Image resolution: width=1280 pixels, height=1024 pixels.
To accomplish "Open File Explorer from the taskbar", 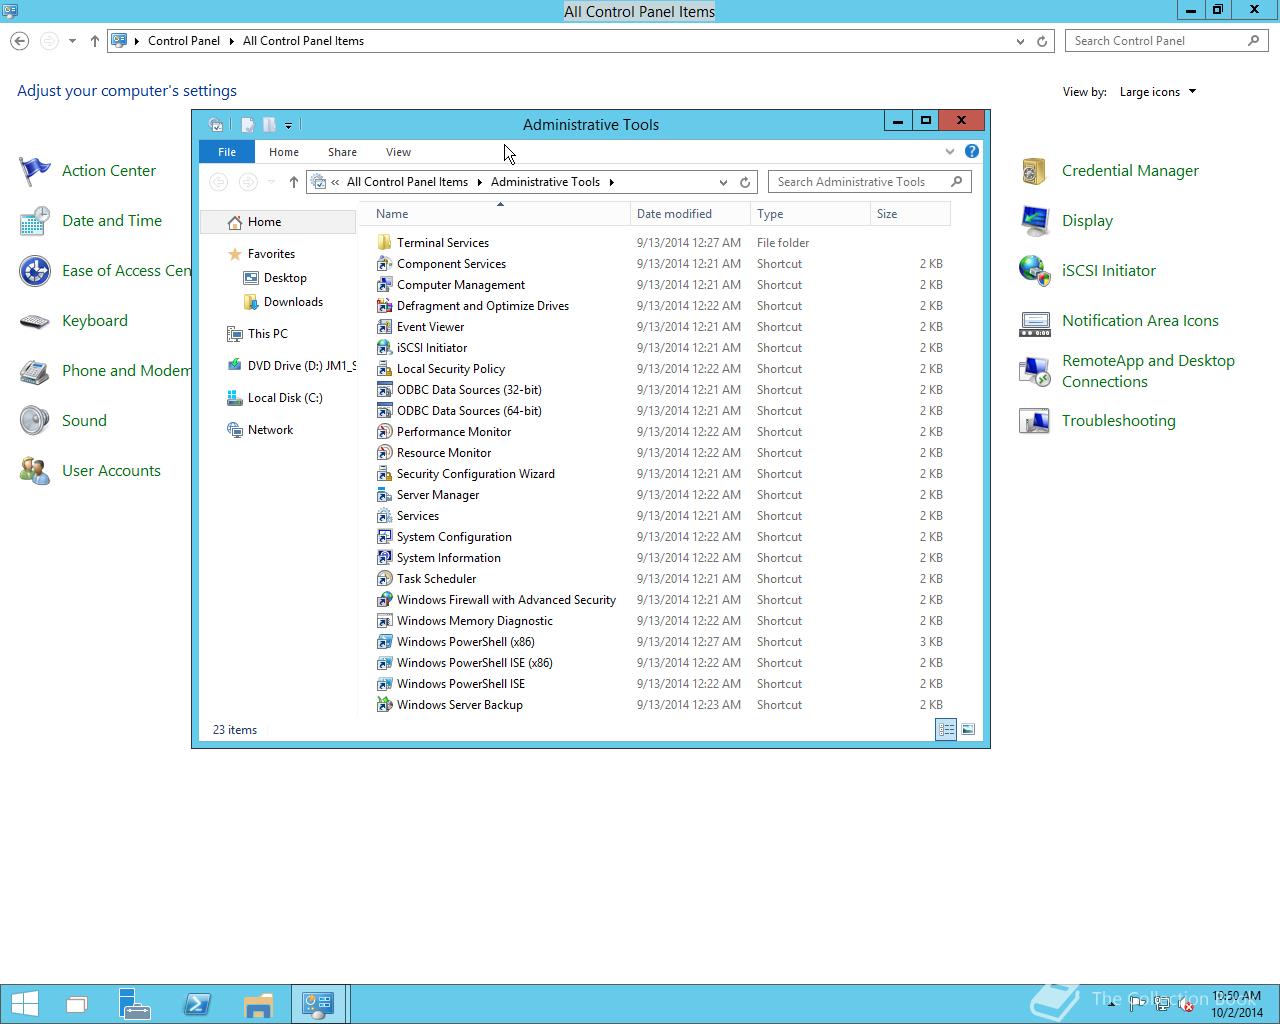I will pyautogui.click(x=258, y=1004).
